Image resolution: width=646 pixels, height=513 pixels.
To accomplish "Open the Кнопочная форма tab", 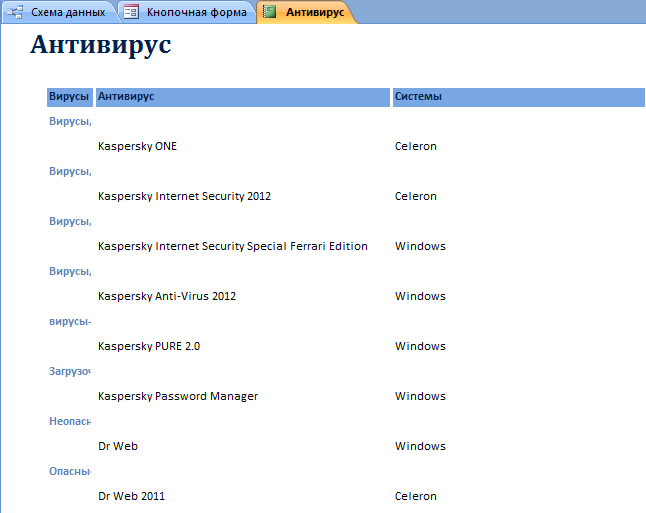I will point(189,12).
